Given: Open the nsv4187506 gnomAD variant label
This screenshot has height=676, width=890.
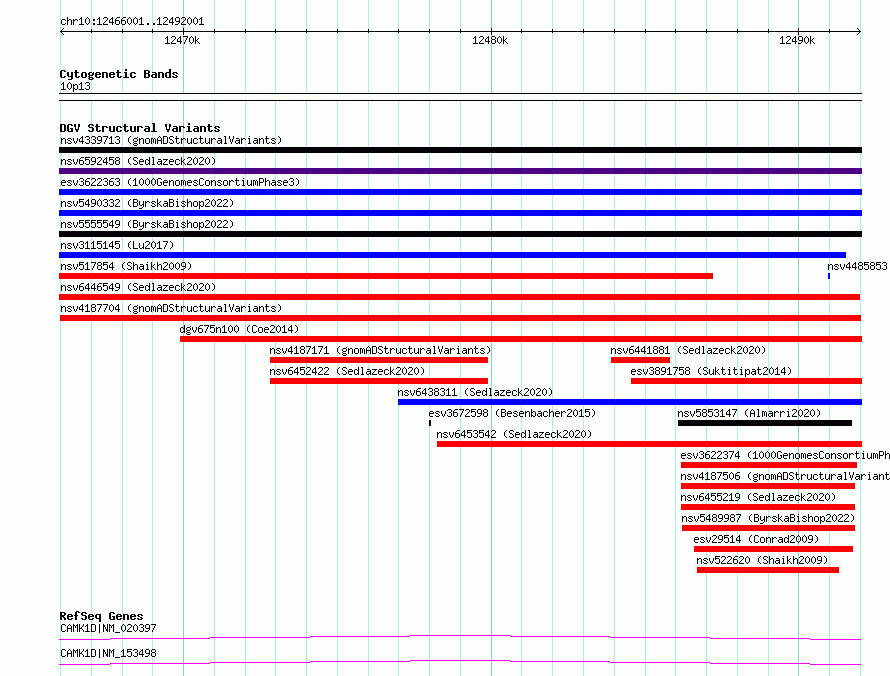Looking at the screenshot, I should 785,476.
